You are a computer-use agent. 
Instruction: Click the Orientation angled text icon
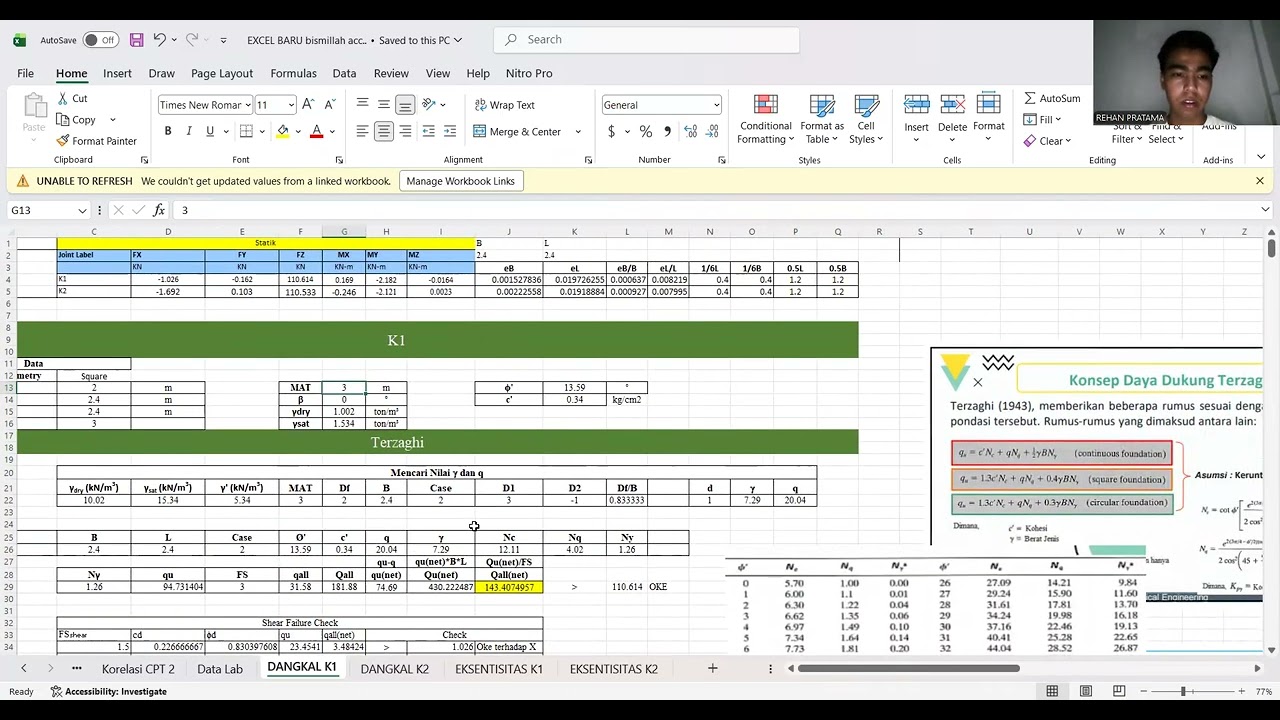pyautogui.click(x=429, y=104)
